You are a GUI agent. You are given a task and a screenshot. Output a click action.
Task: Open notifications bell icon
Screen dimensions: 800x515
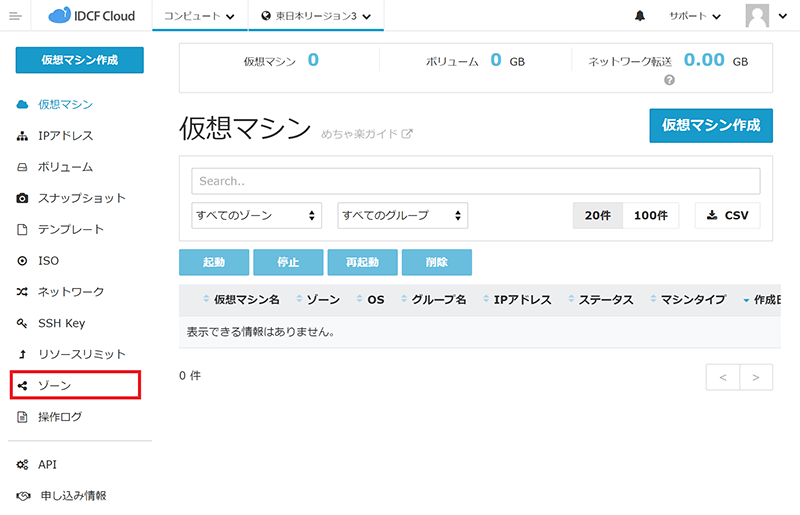point(640,16)
